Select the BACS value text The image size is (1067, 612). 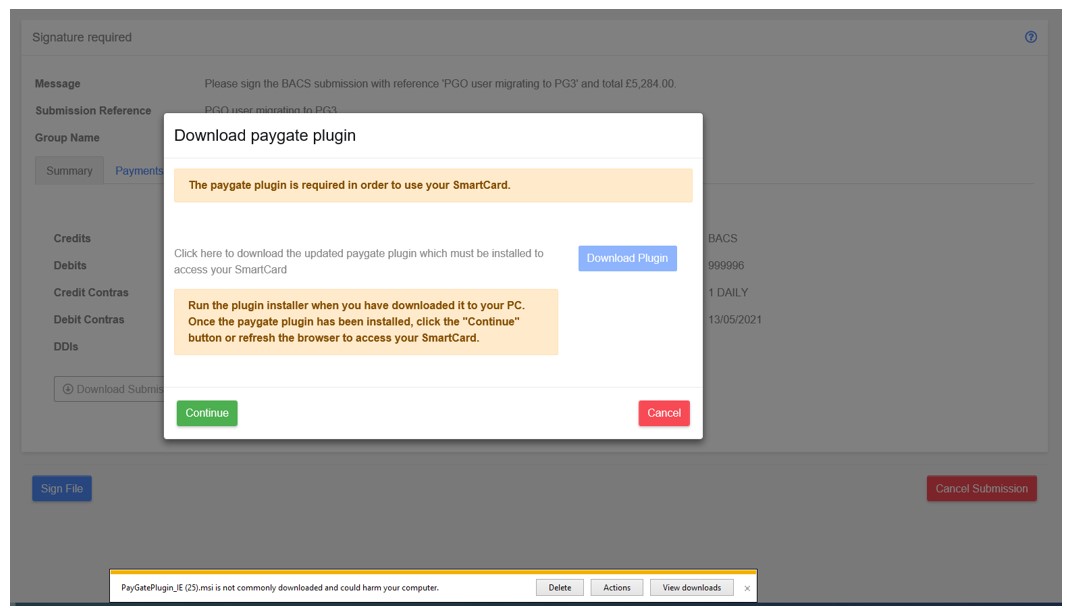point(722,238)
